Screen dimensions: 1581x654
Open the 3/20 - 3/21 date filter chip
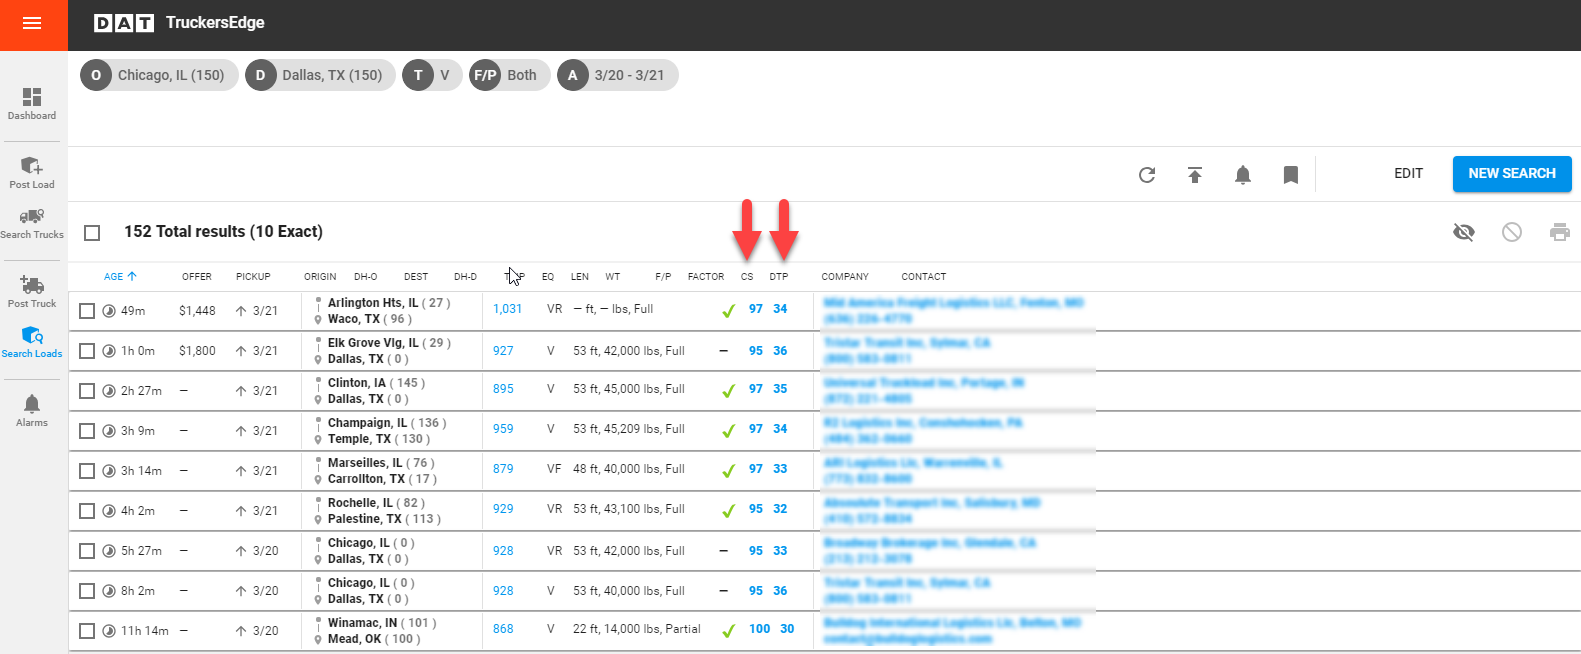(617, 75)
